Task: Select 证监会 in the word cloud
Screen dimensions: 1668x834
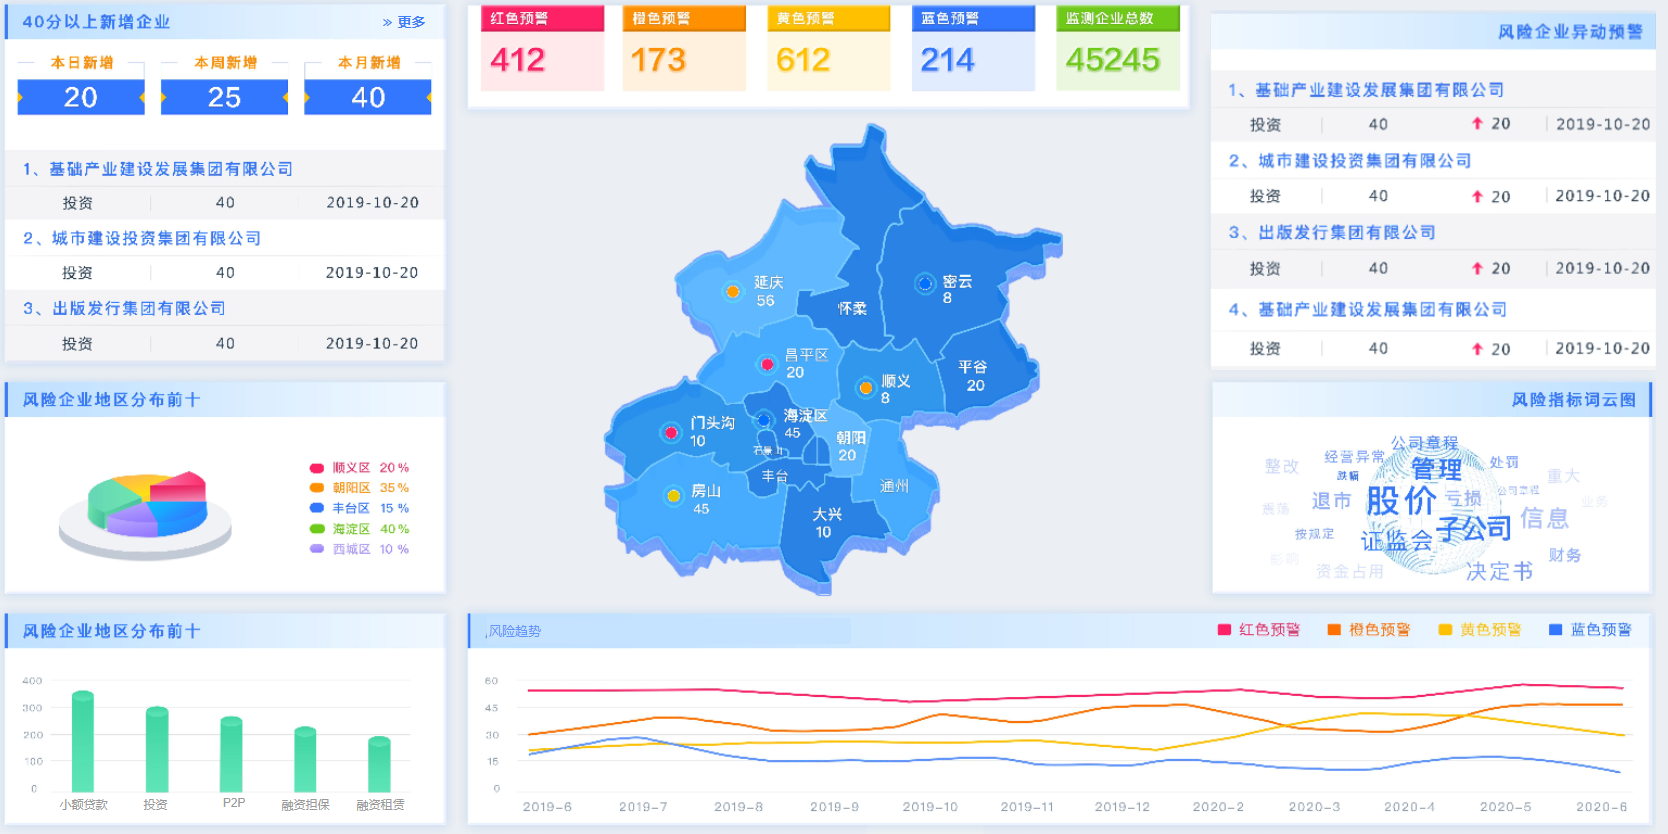Action: click(x=1396, y=541)
